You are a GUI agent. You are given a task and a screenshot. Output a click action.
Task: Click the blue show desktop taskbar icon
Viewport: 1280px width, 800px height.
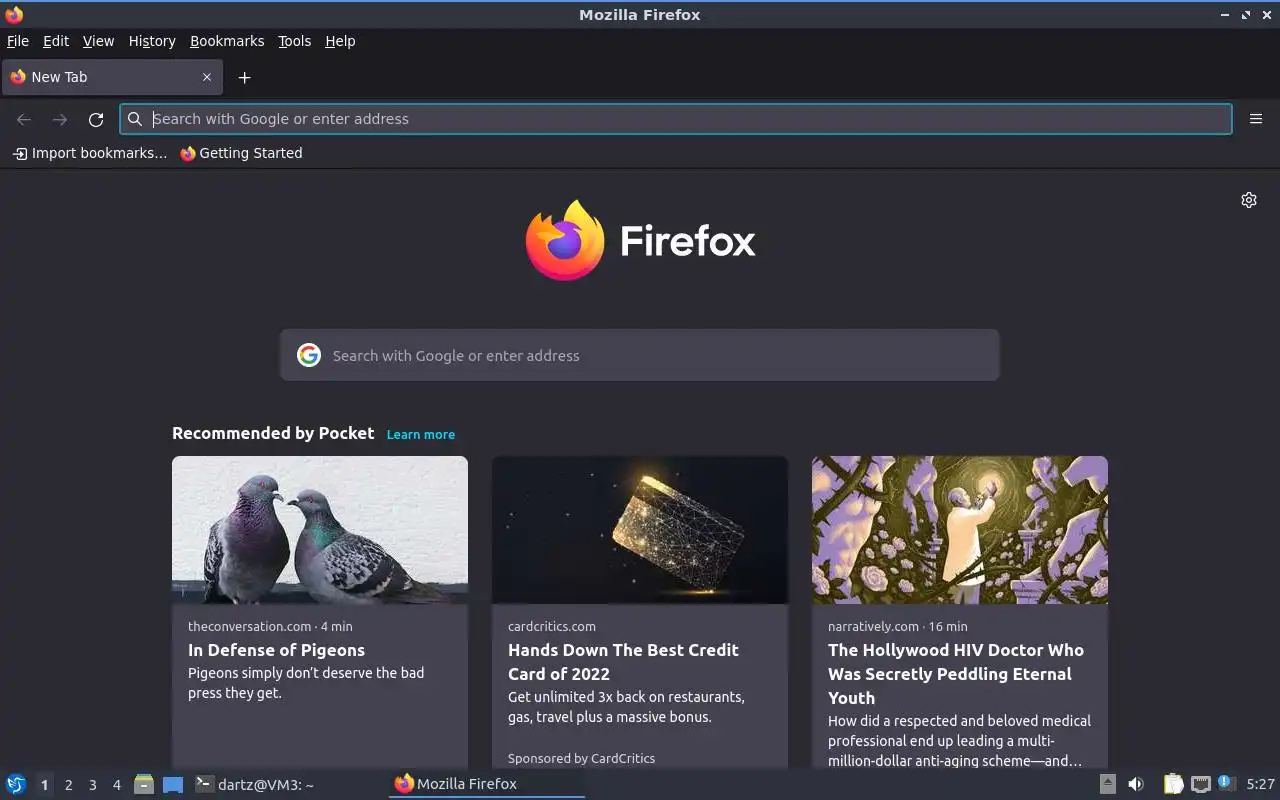(x=173, y=784)
